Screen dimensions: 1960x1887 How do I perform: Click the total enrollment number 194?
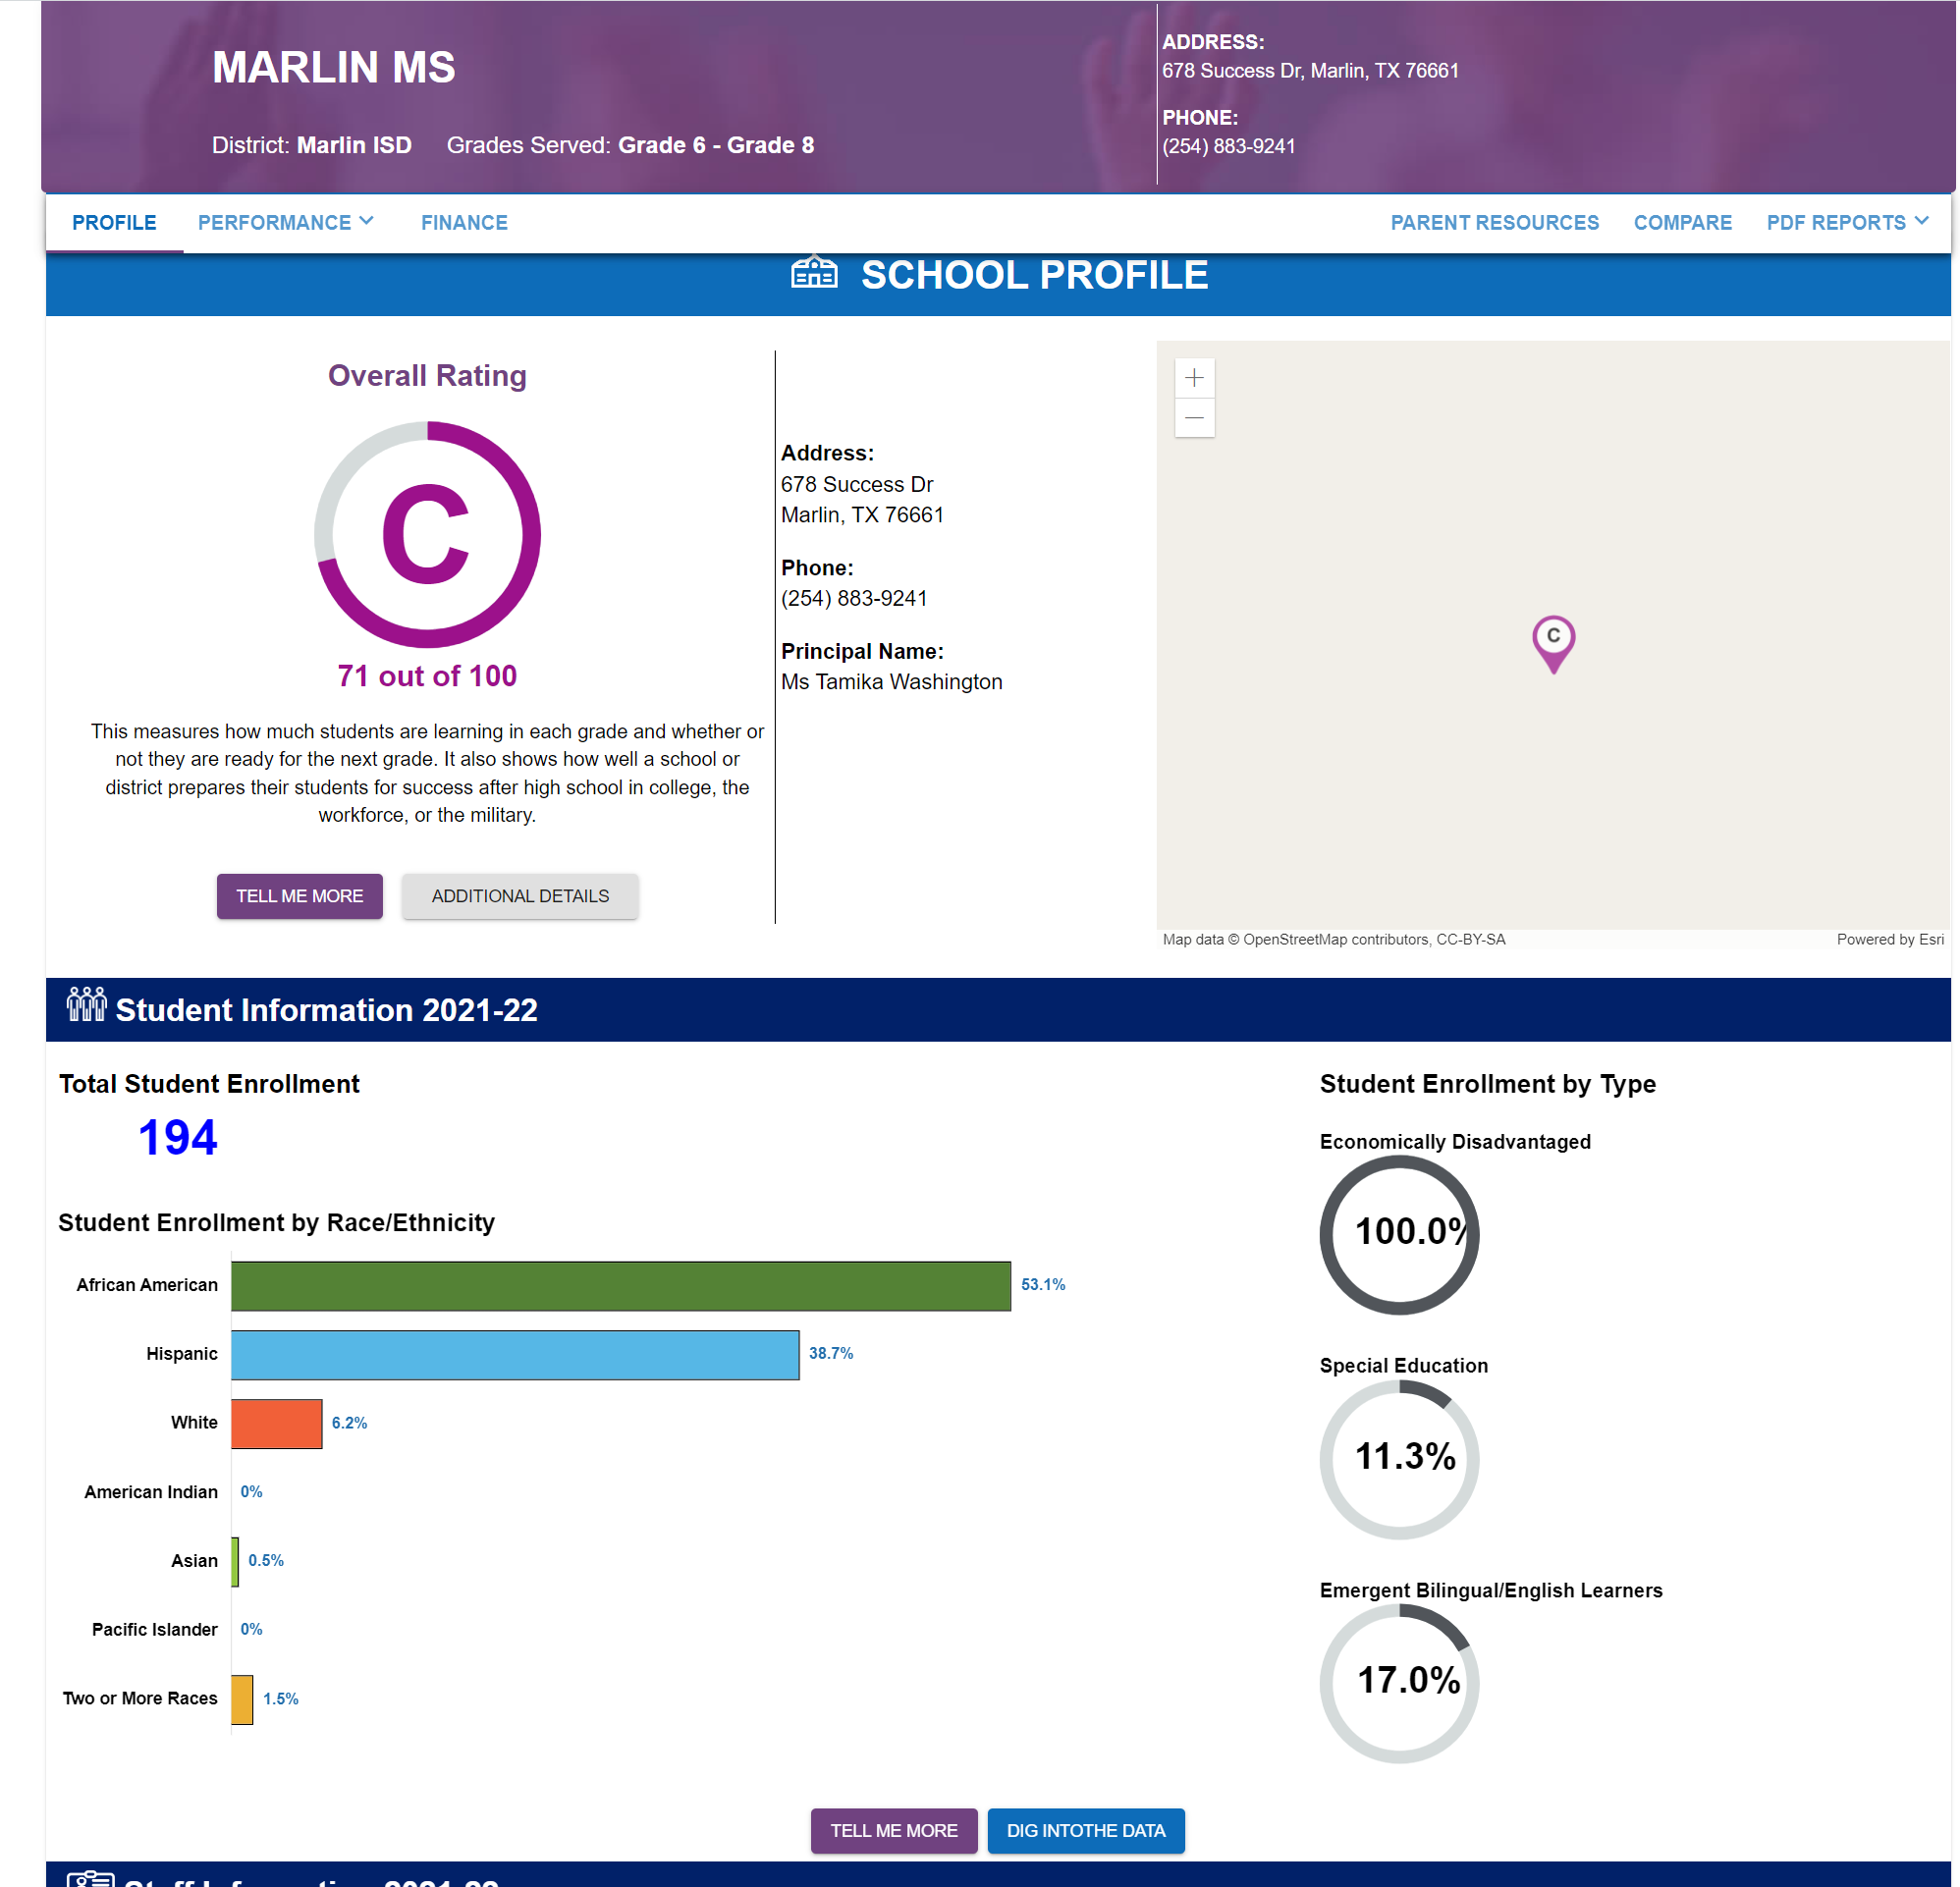tap(177, 1137)
